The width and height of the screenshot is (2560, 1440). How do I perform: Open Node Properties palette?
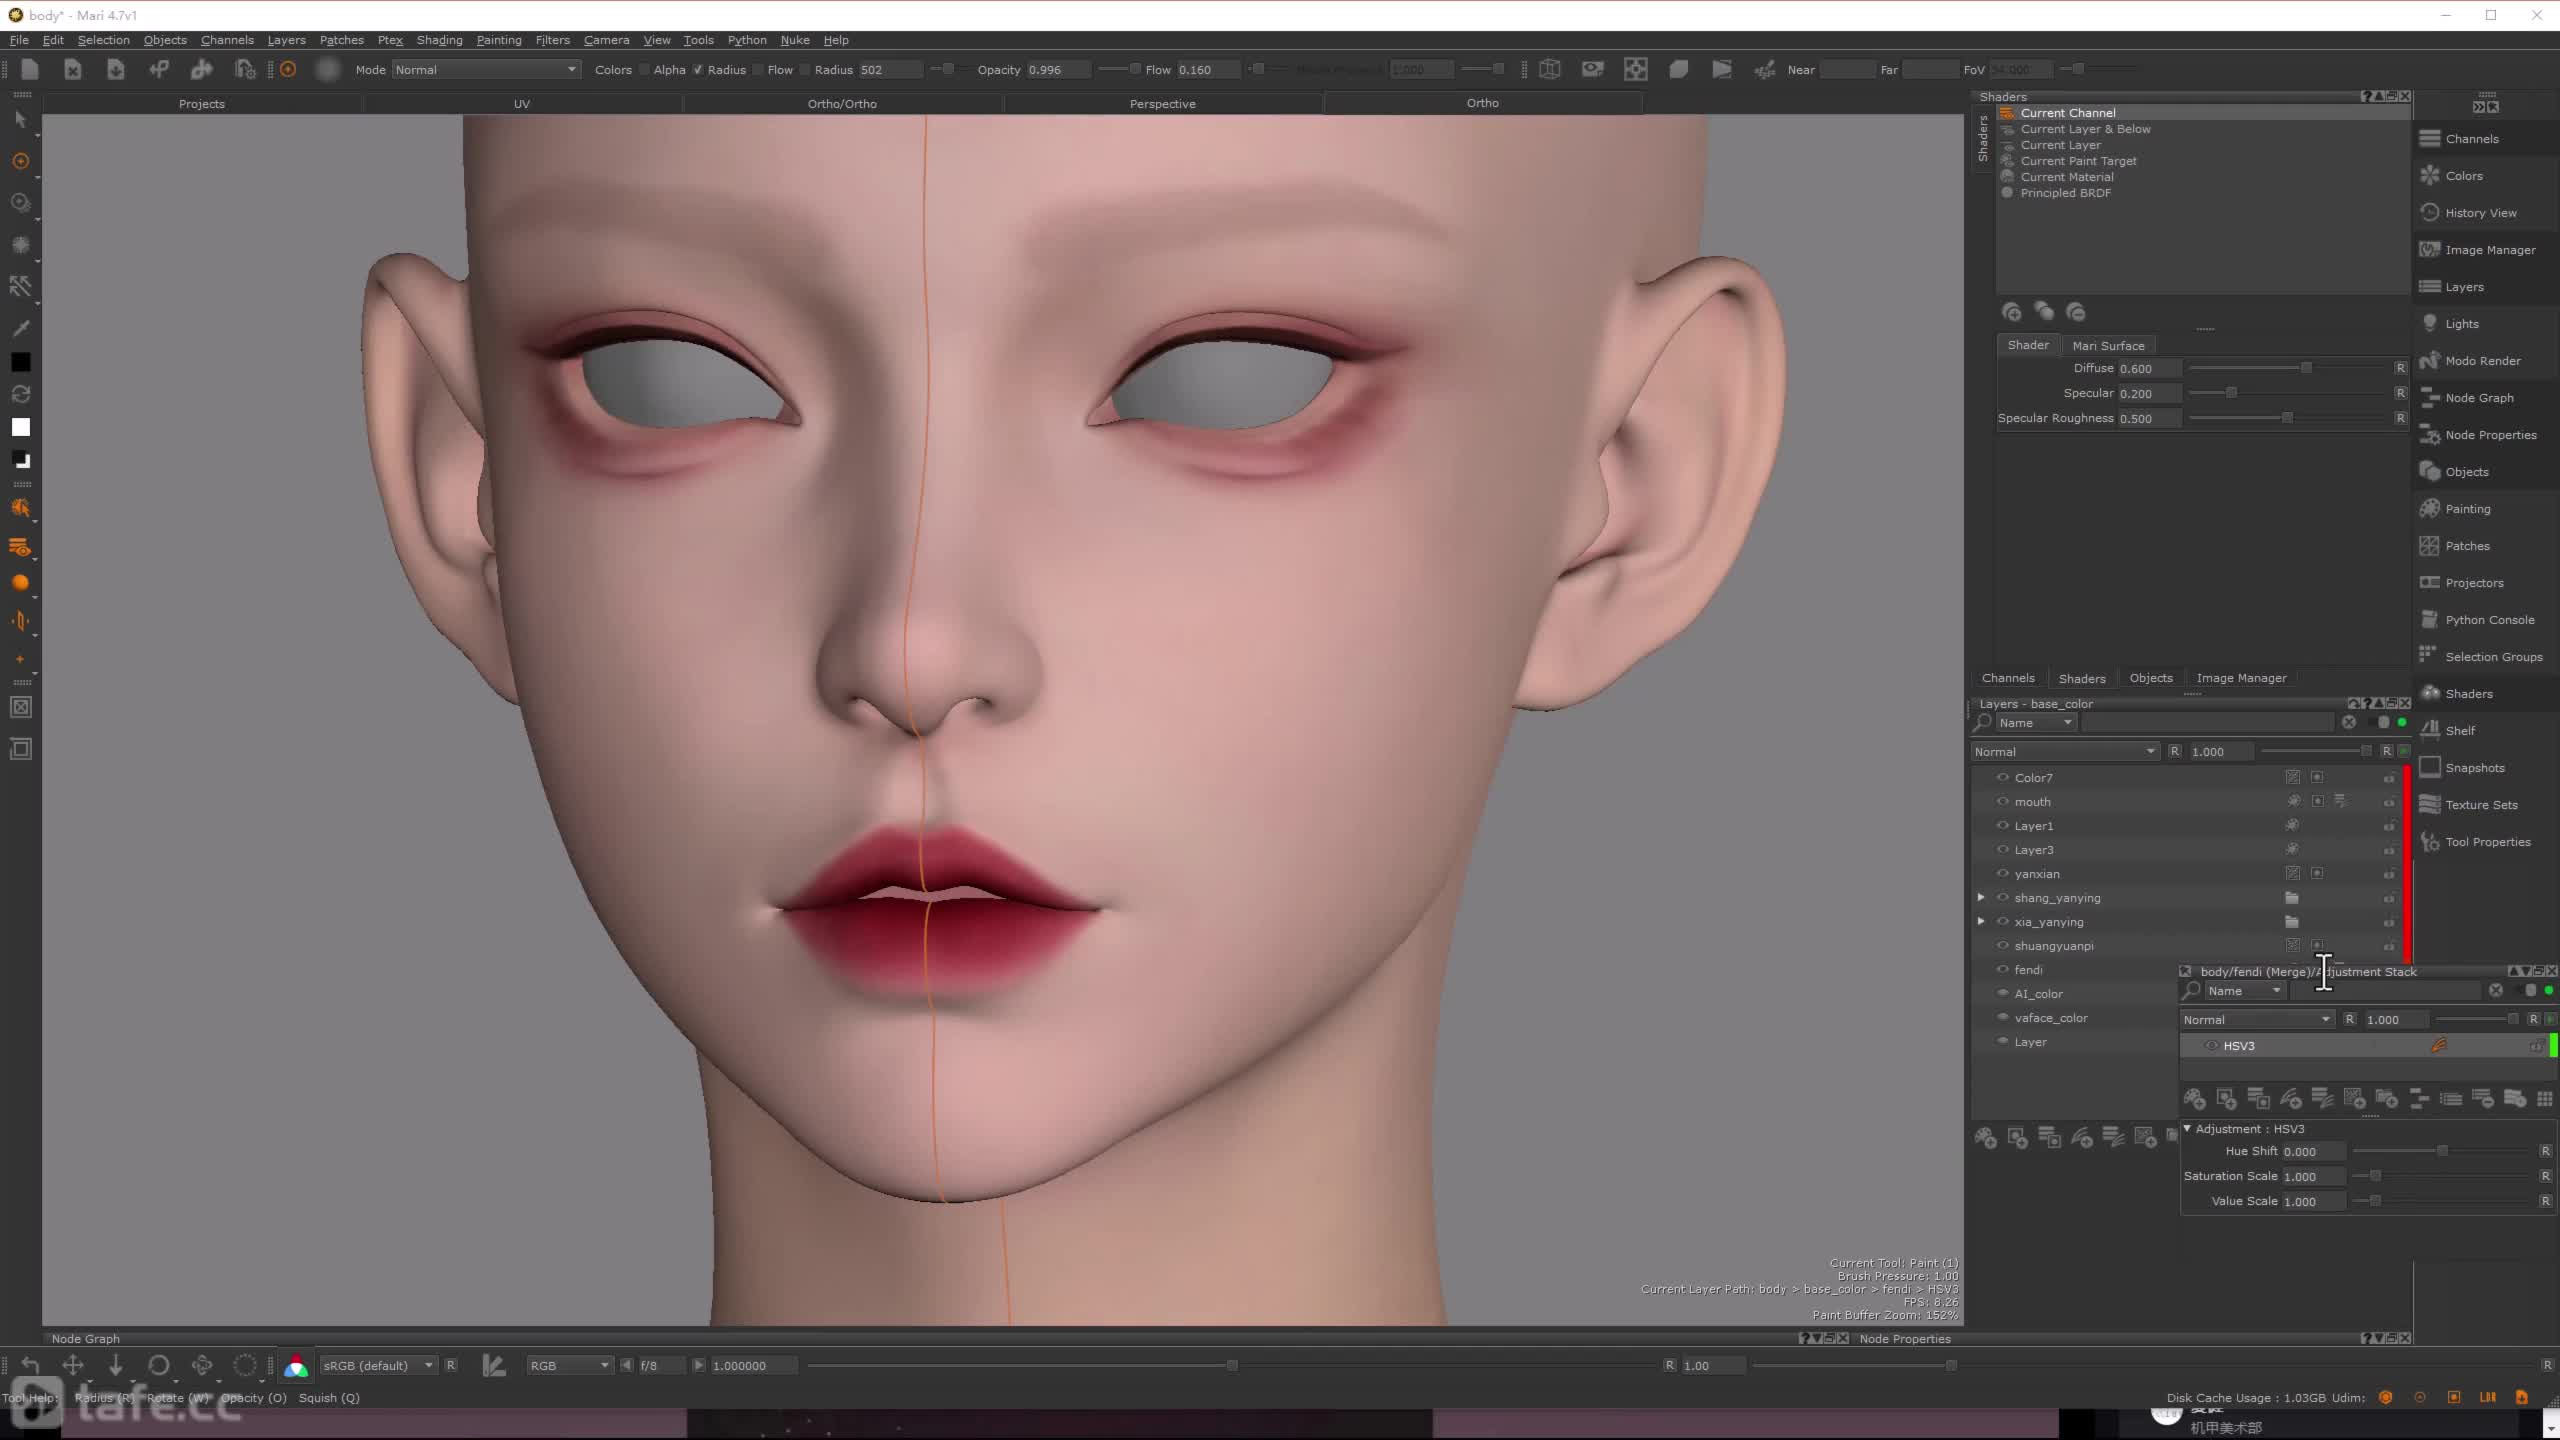click(2477, 435)
